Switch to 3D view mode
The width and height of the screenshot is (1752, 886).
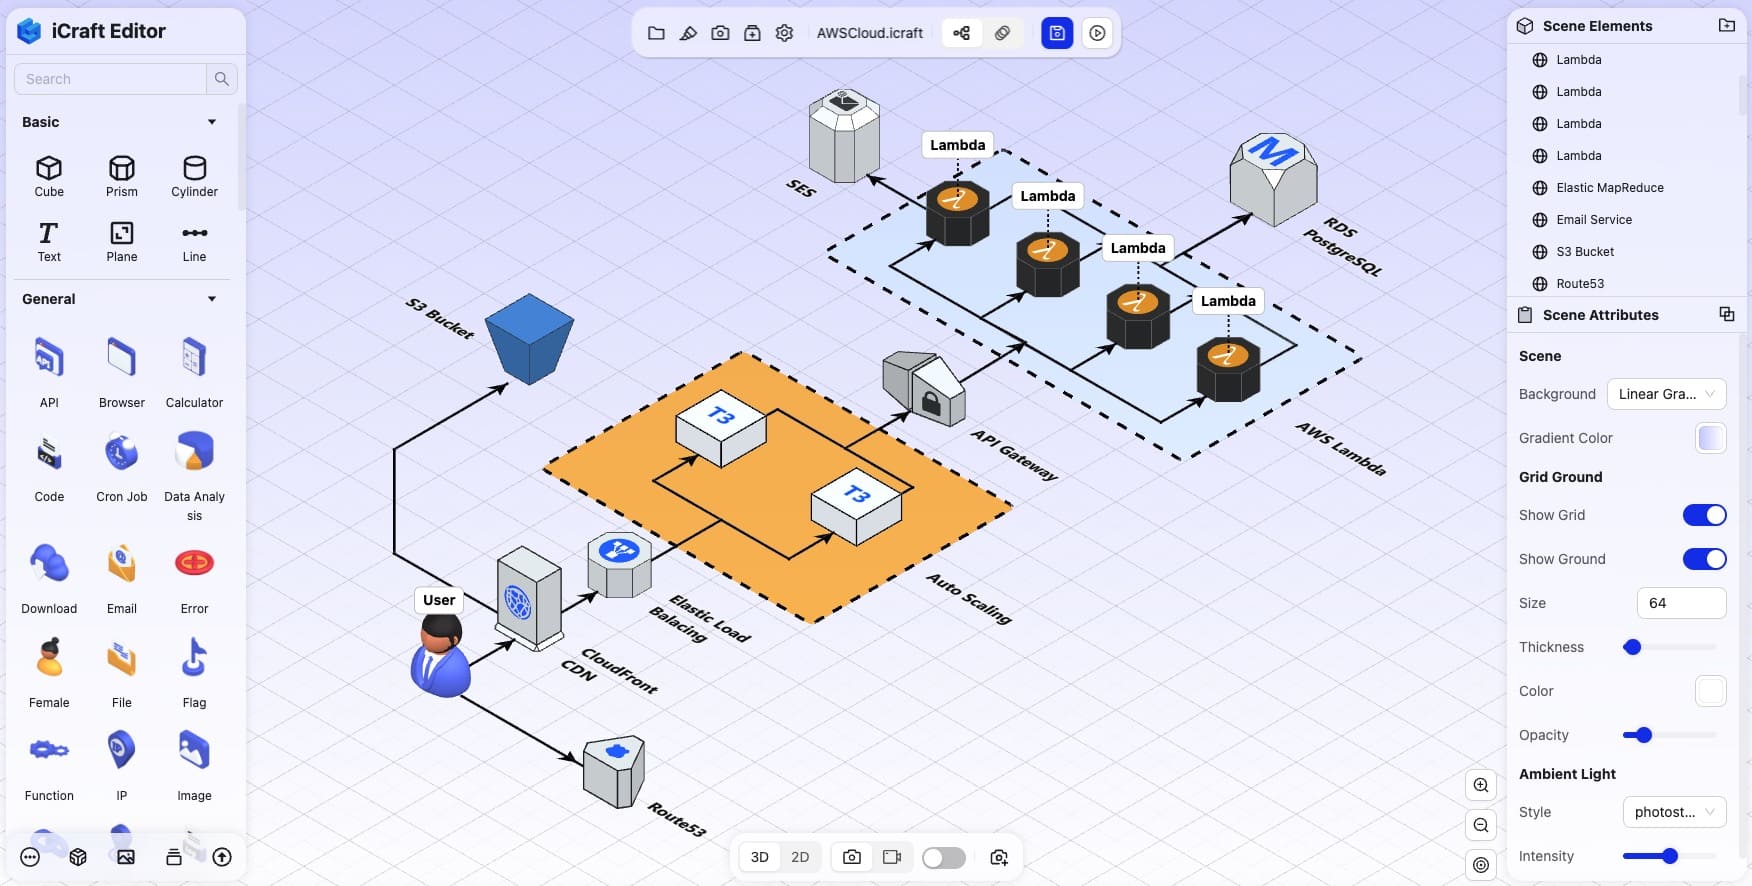coord(760,857)
